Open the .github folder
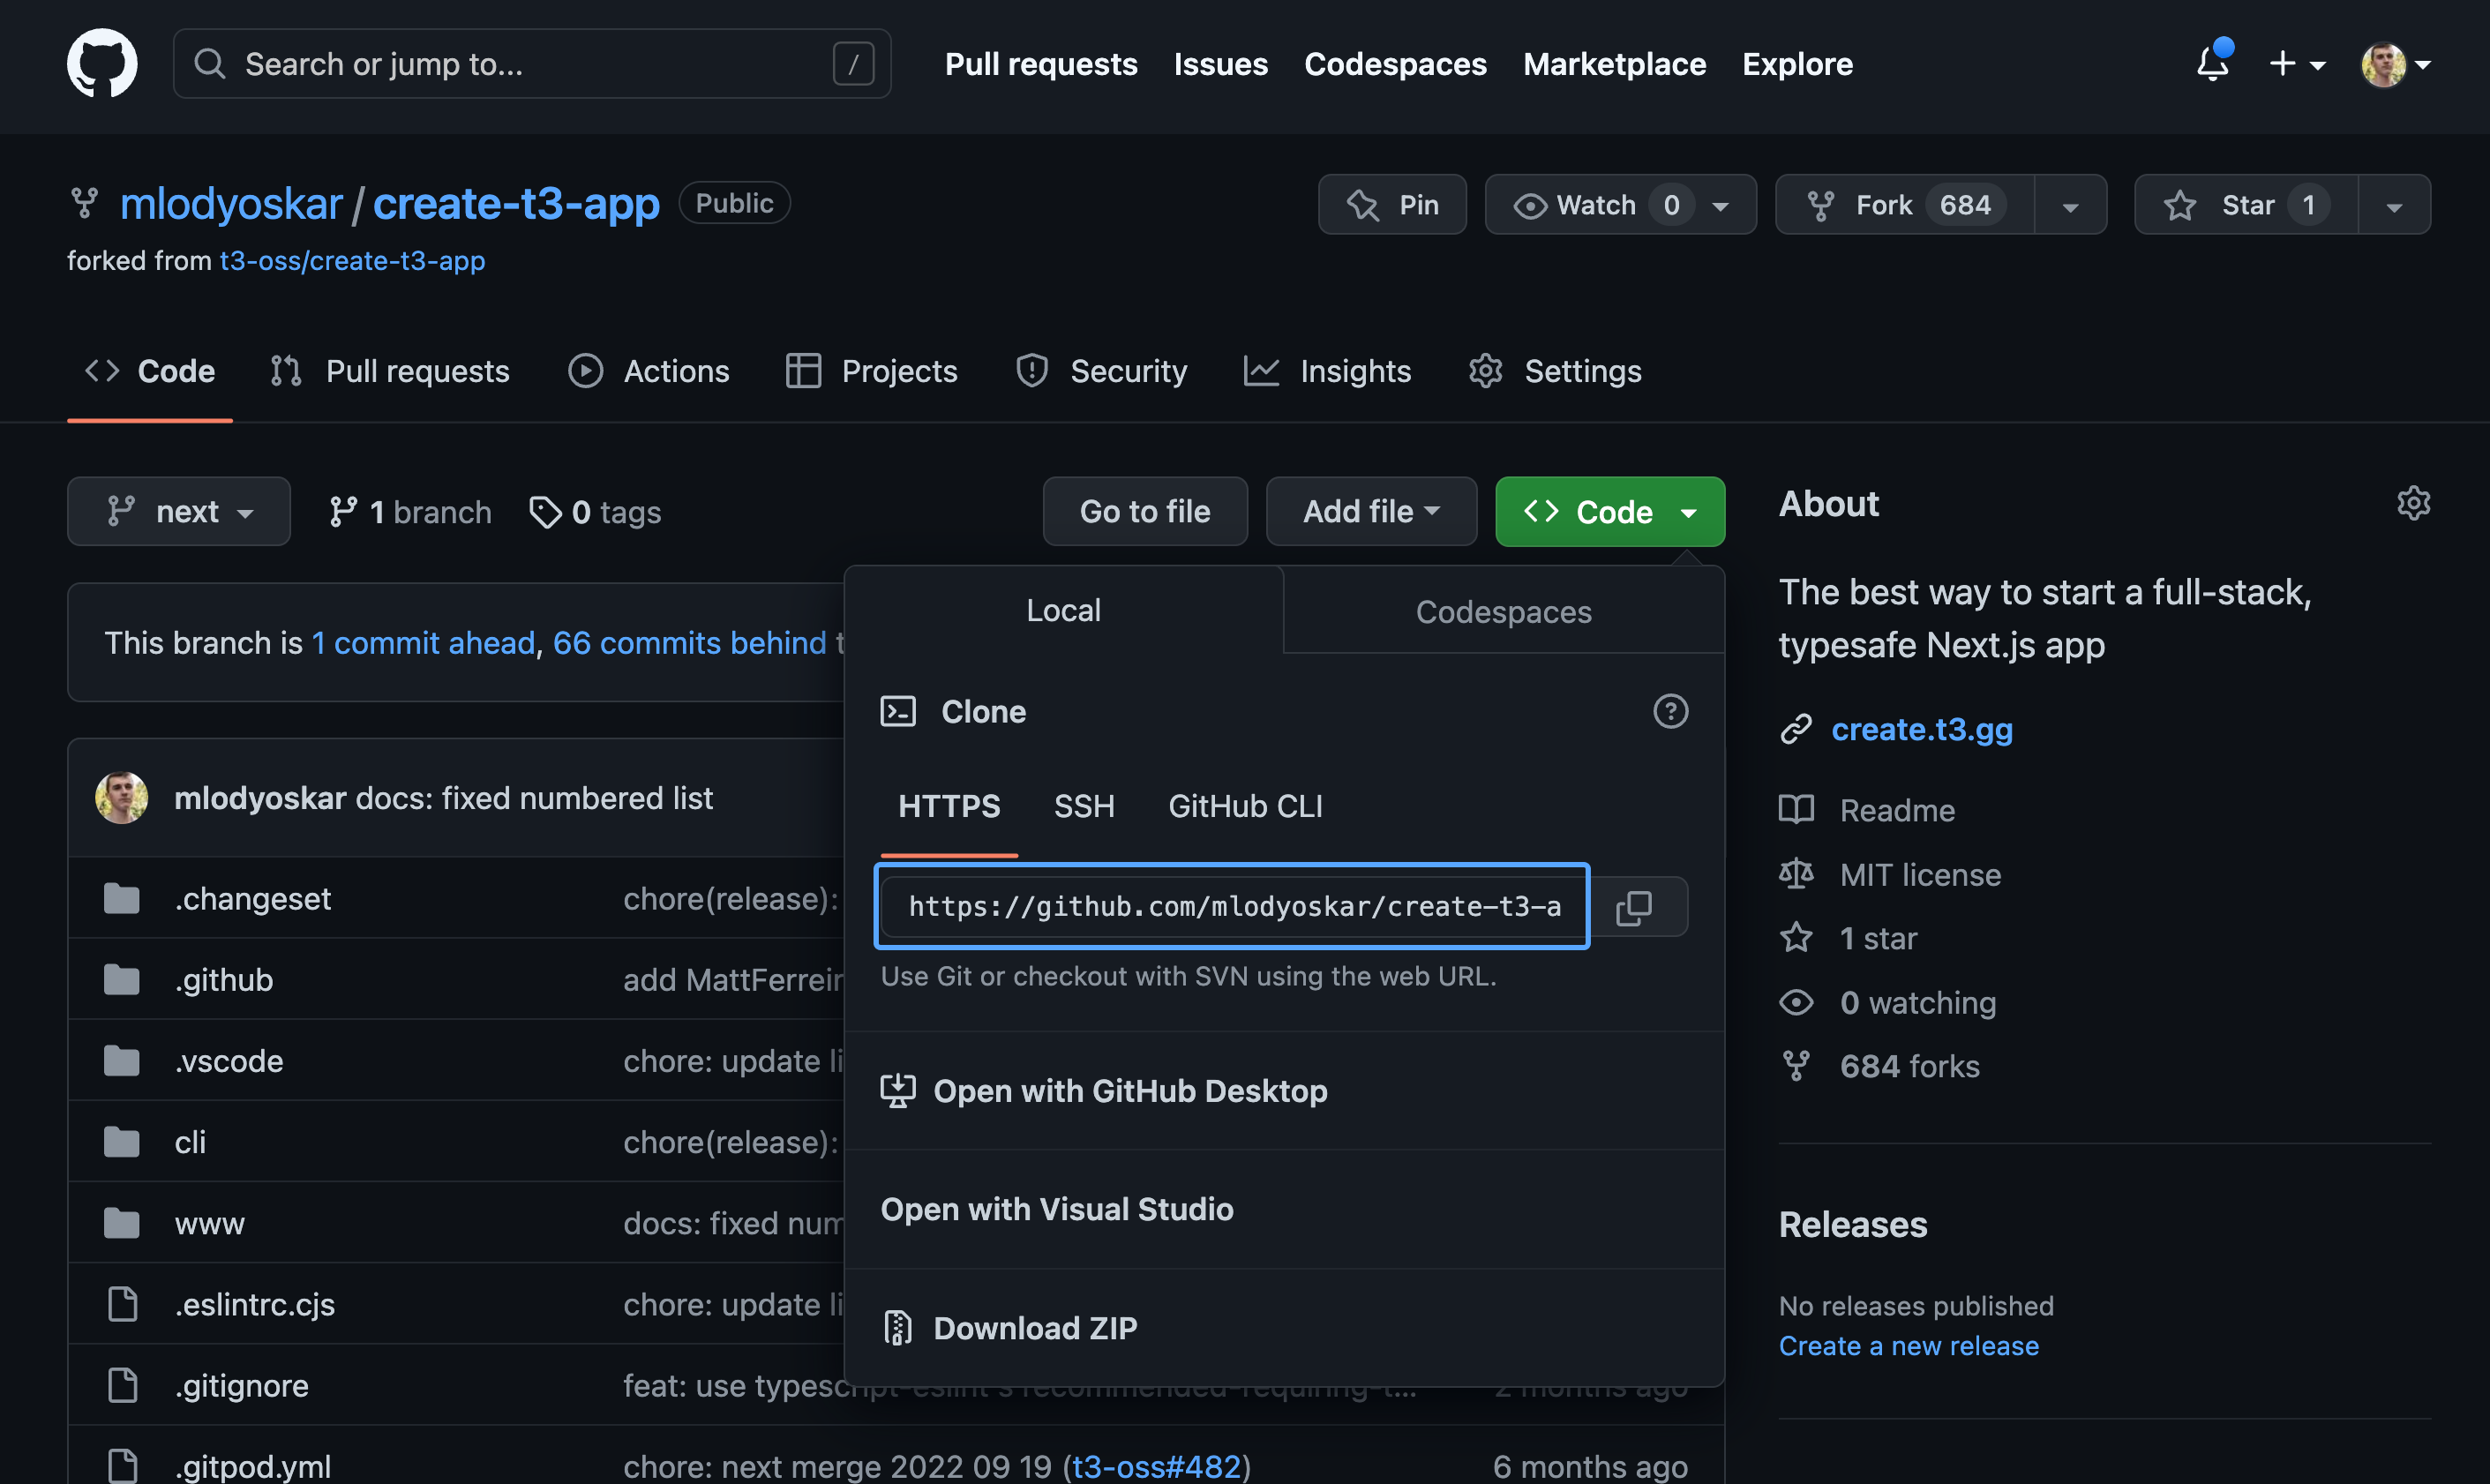 (x=224, y=979)
